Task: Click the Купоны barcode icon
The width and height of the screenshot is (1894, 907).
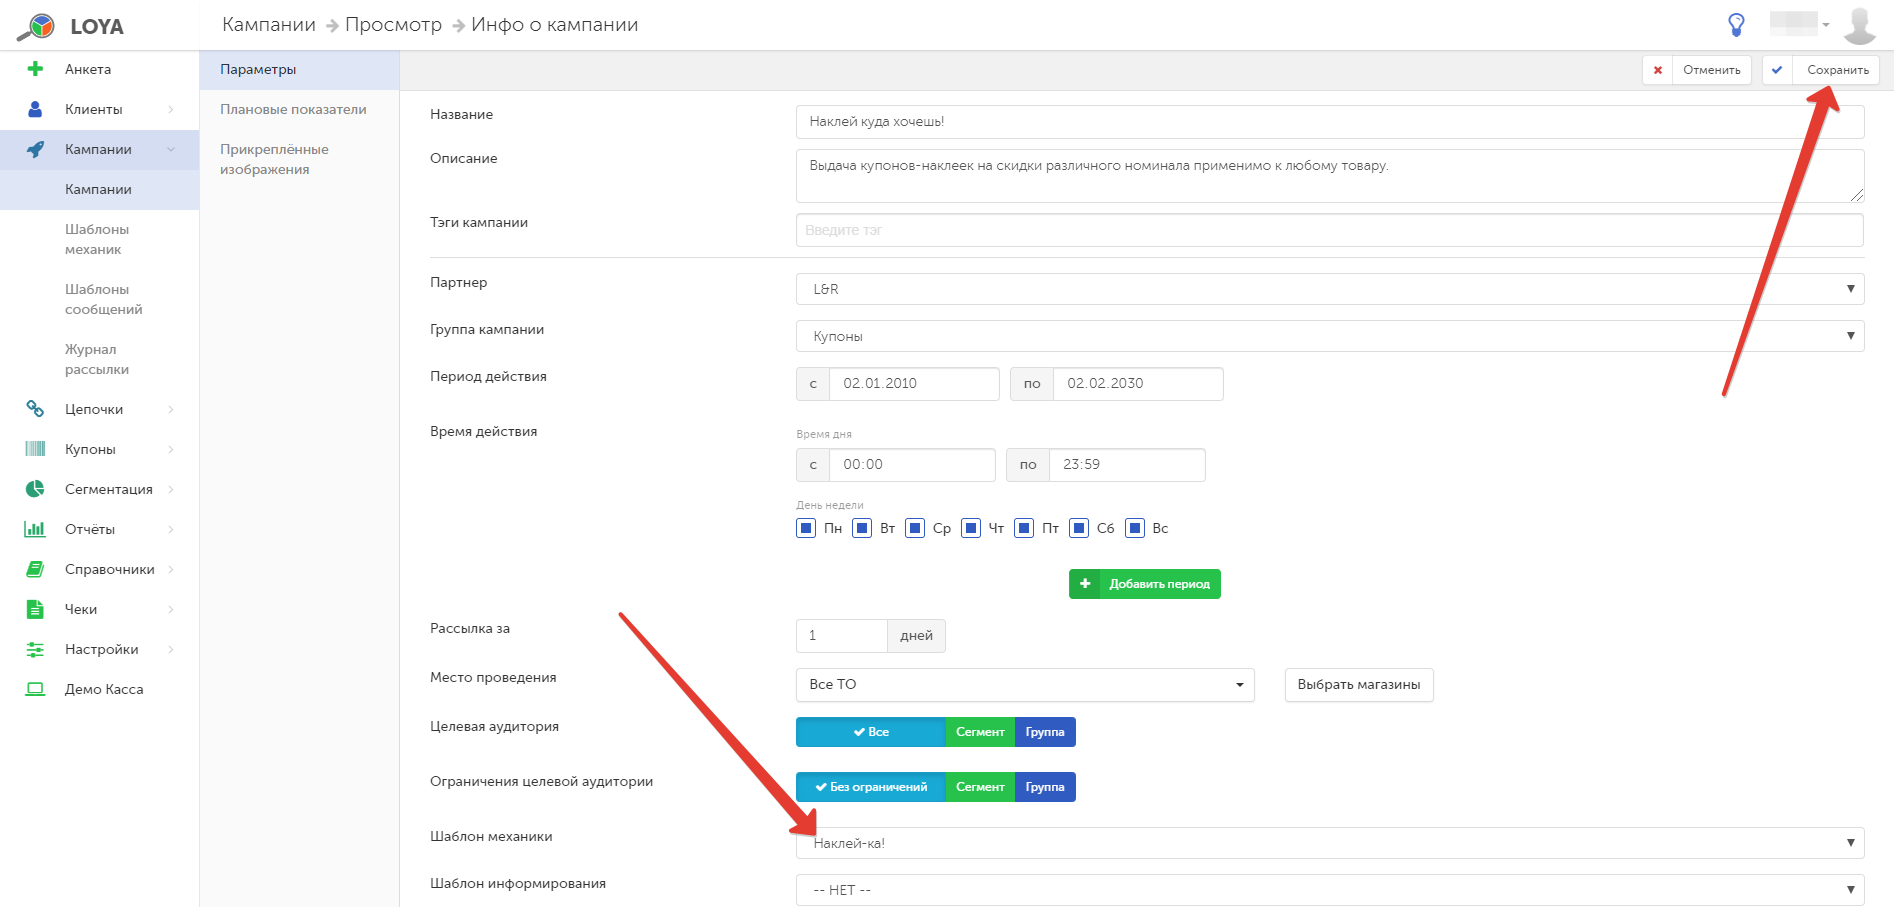Action: (x=35, y=449)
